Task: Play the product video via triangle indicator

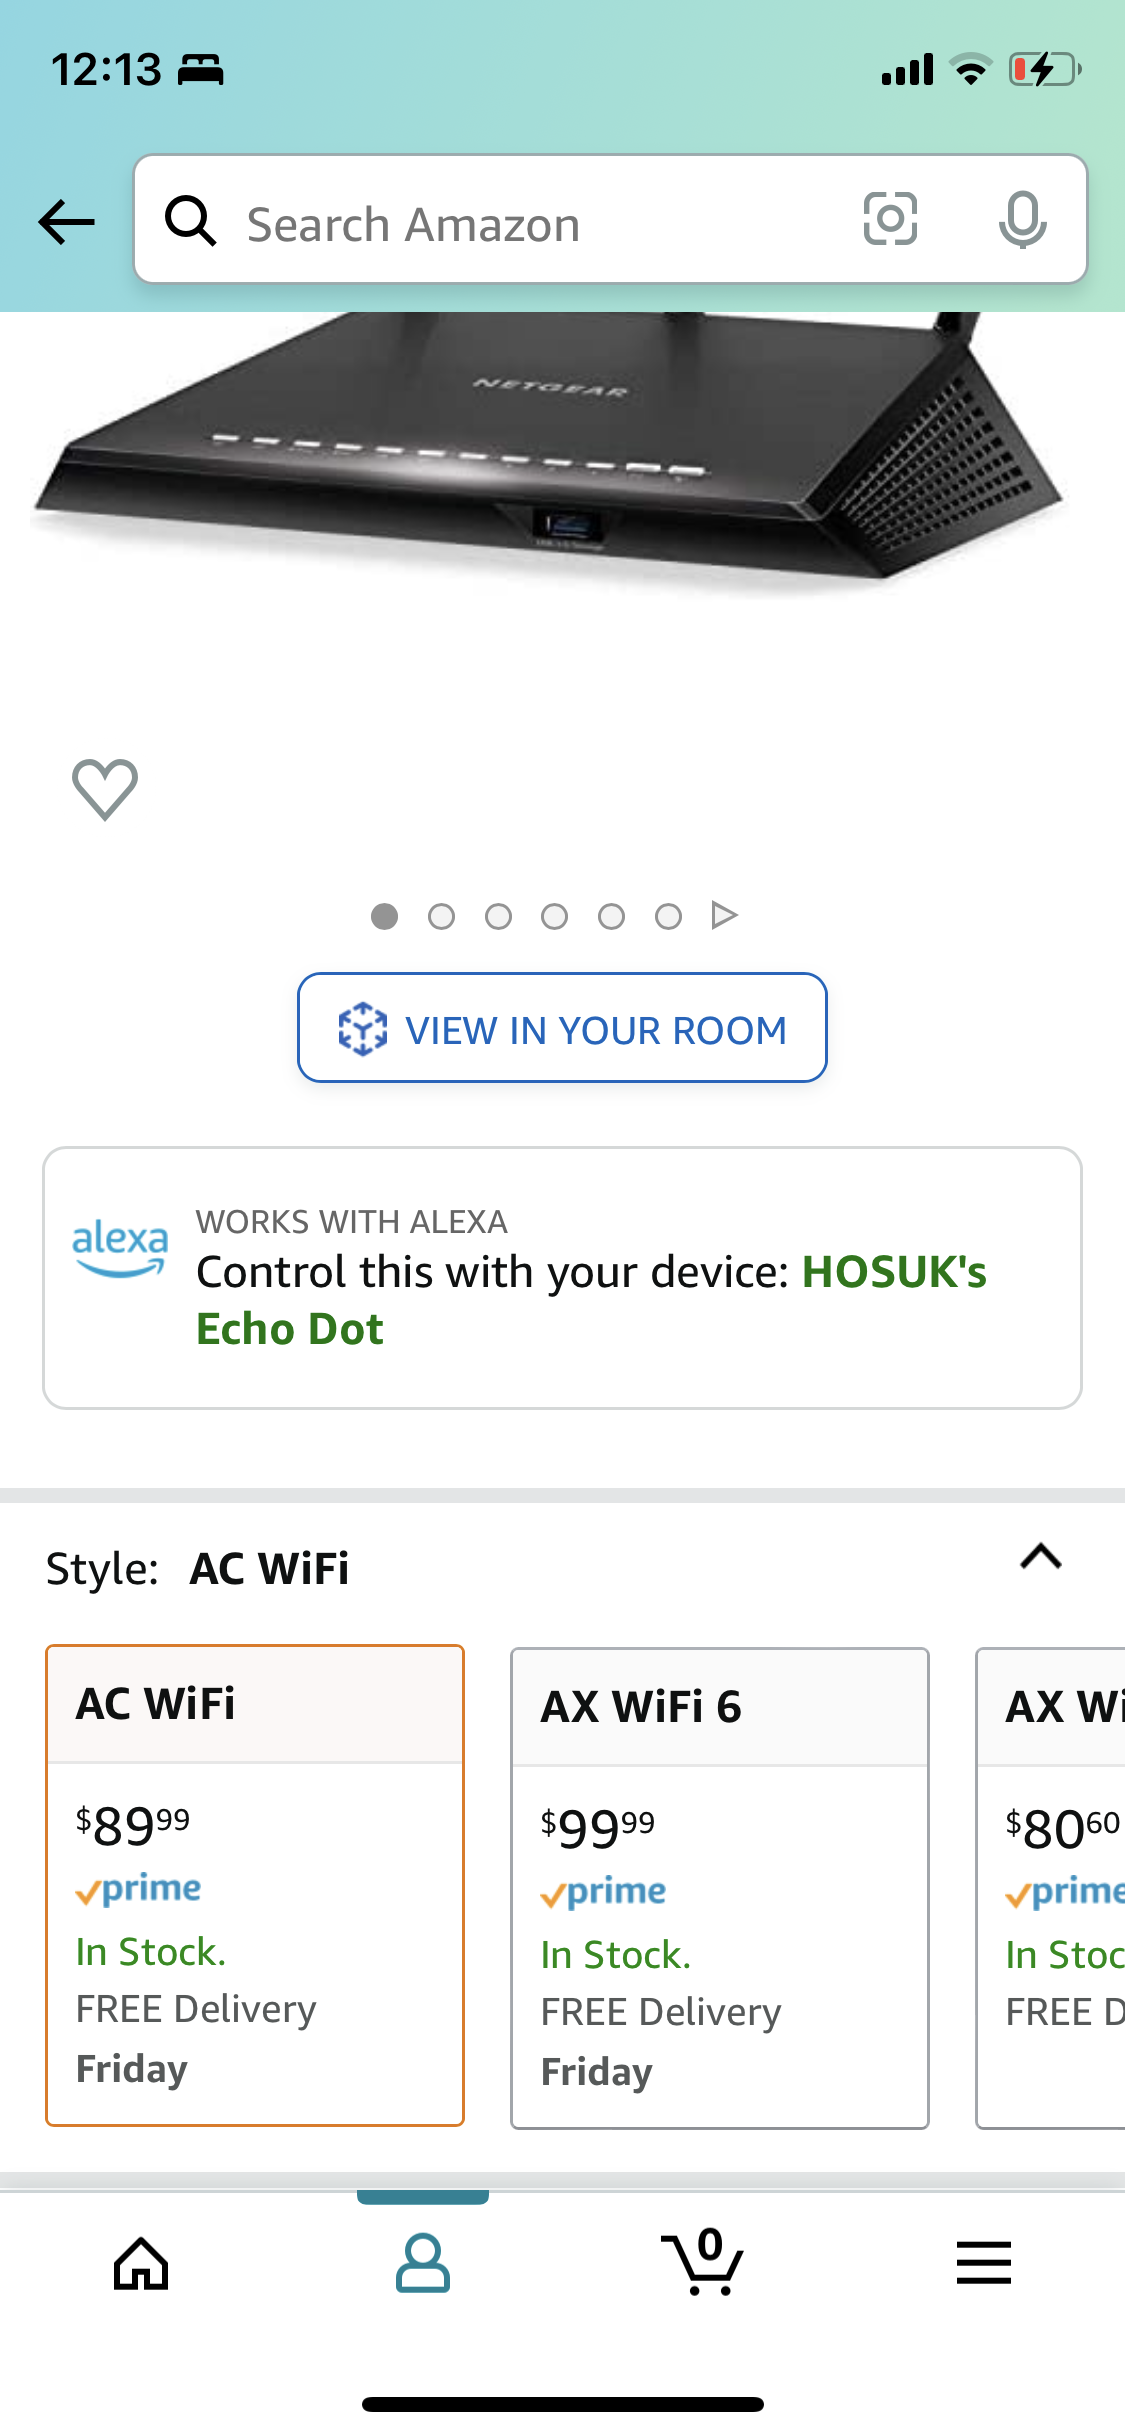Action: click(x=724, y=915)
